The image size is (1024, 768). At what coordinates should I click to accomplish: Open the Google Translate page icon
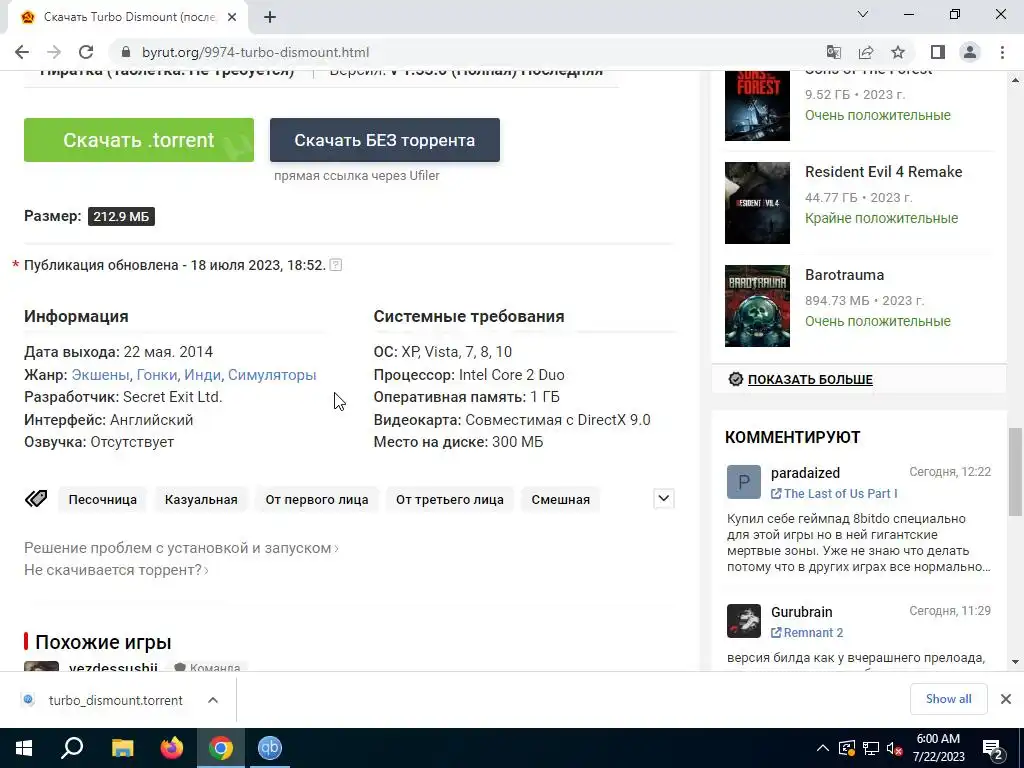tap(834, 52)
